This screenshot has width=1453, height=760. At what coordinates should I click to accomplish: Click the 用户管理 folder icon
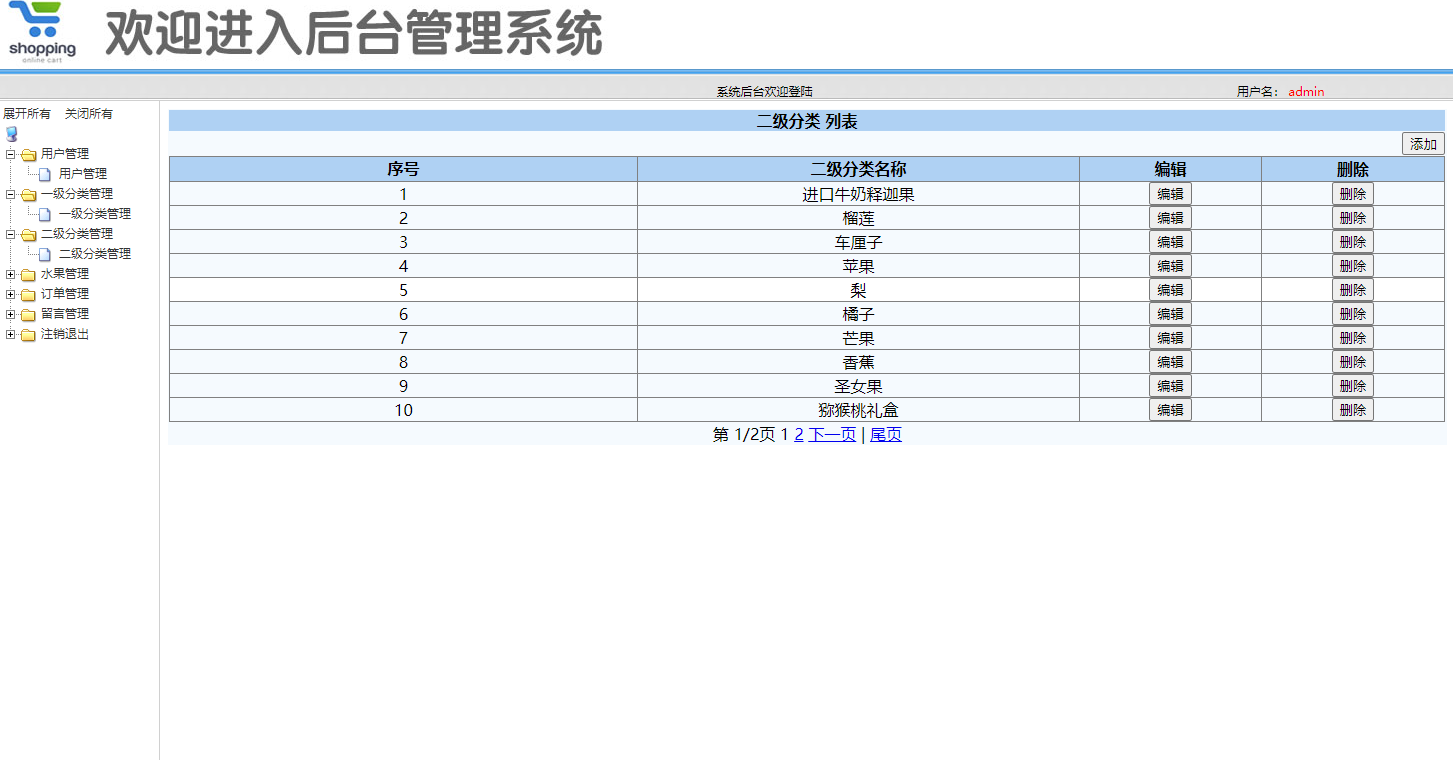pos(27,153)
